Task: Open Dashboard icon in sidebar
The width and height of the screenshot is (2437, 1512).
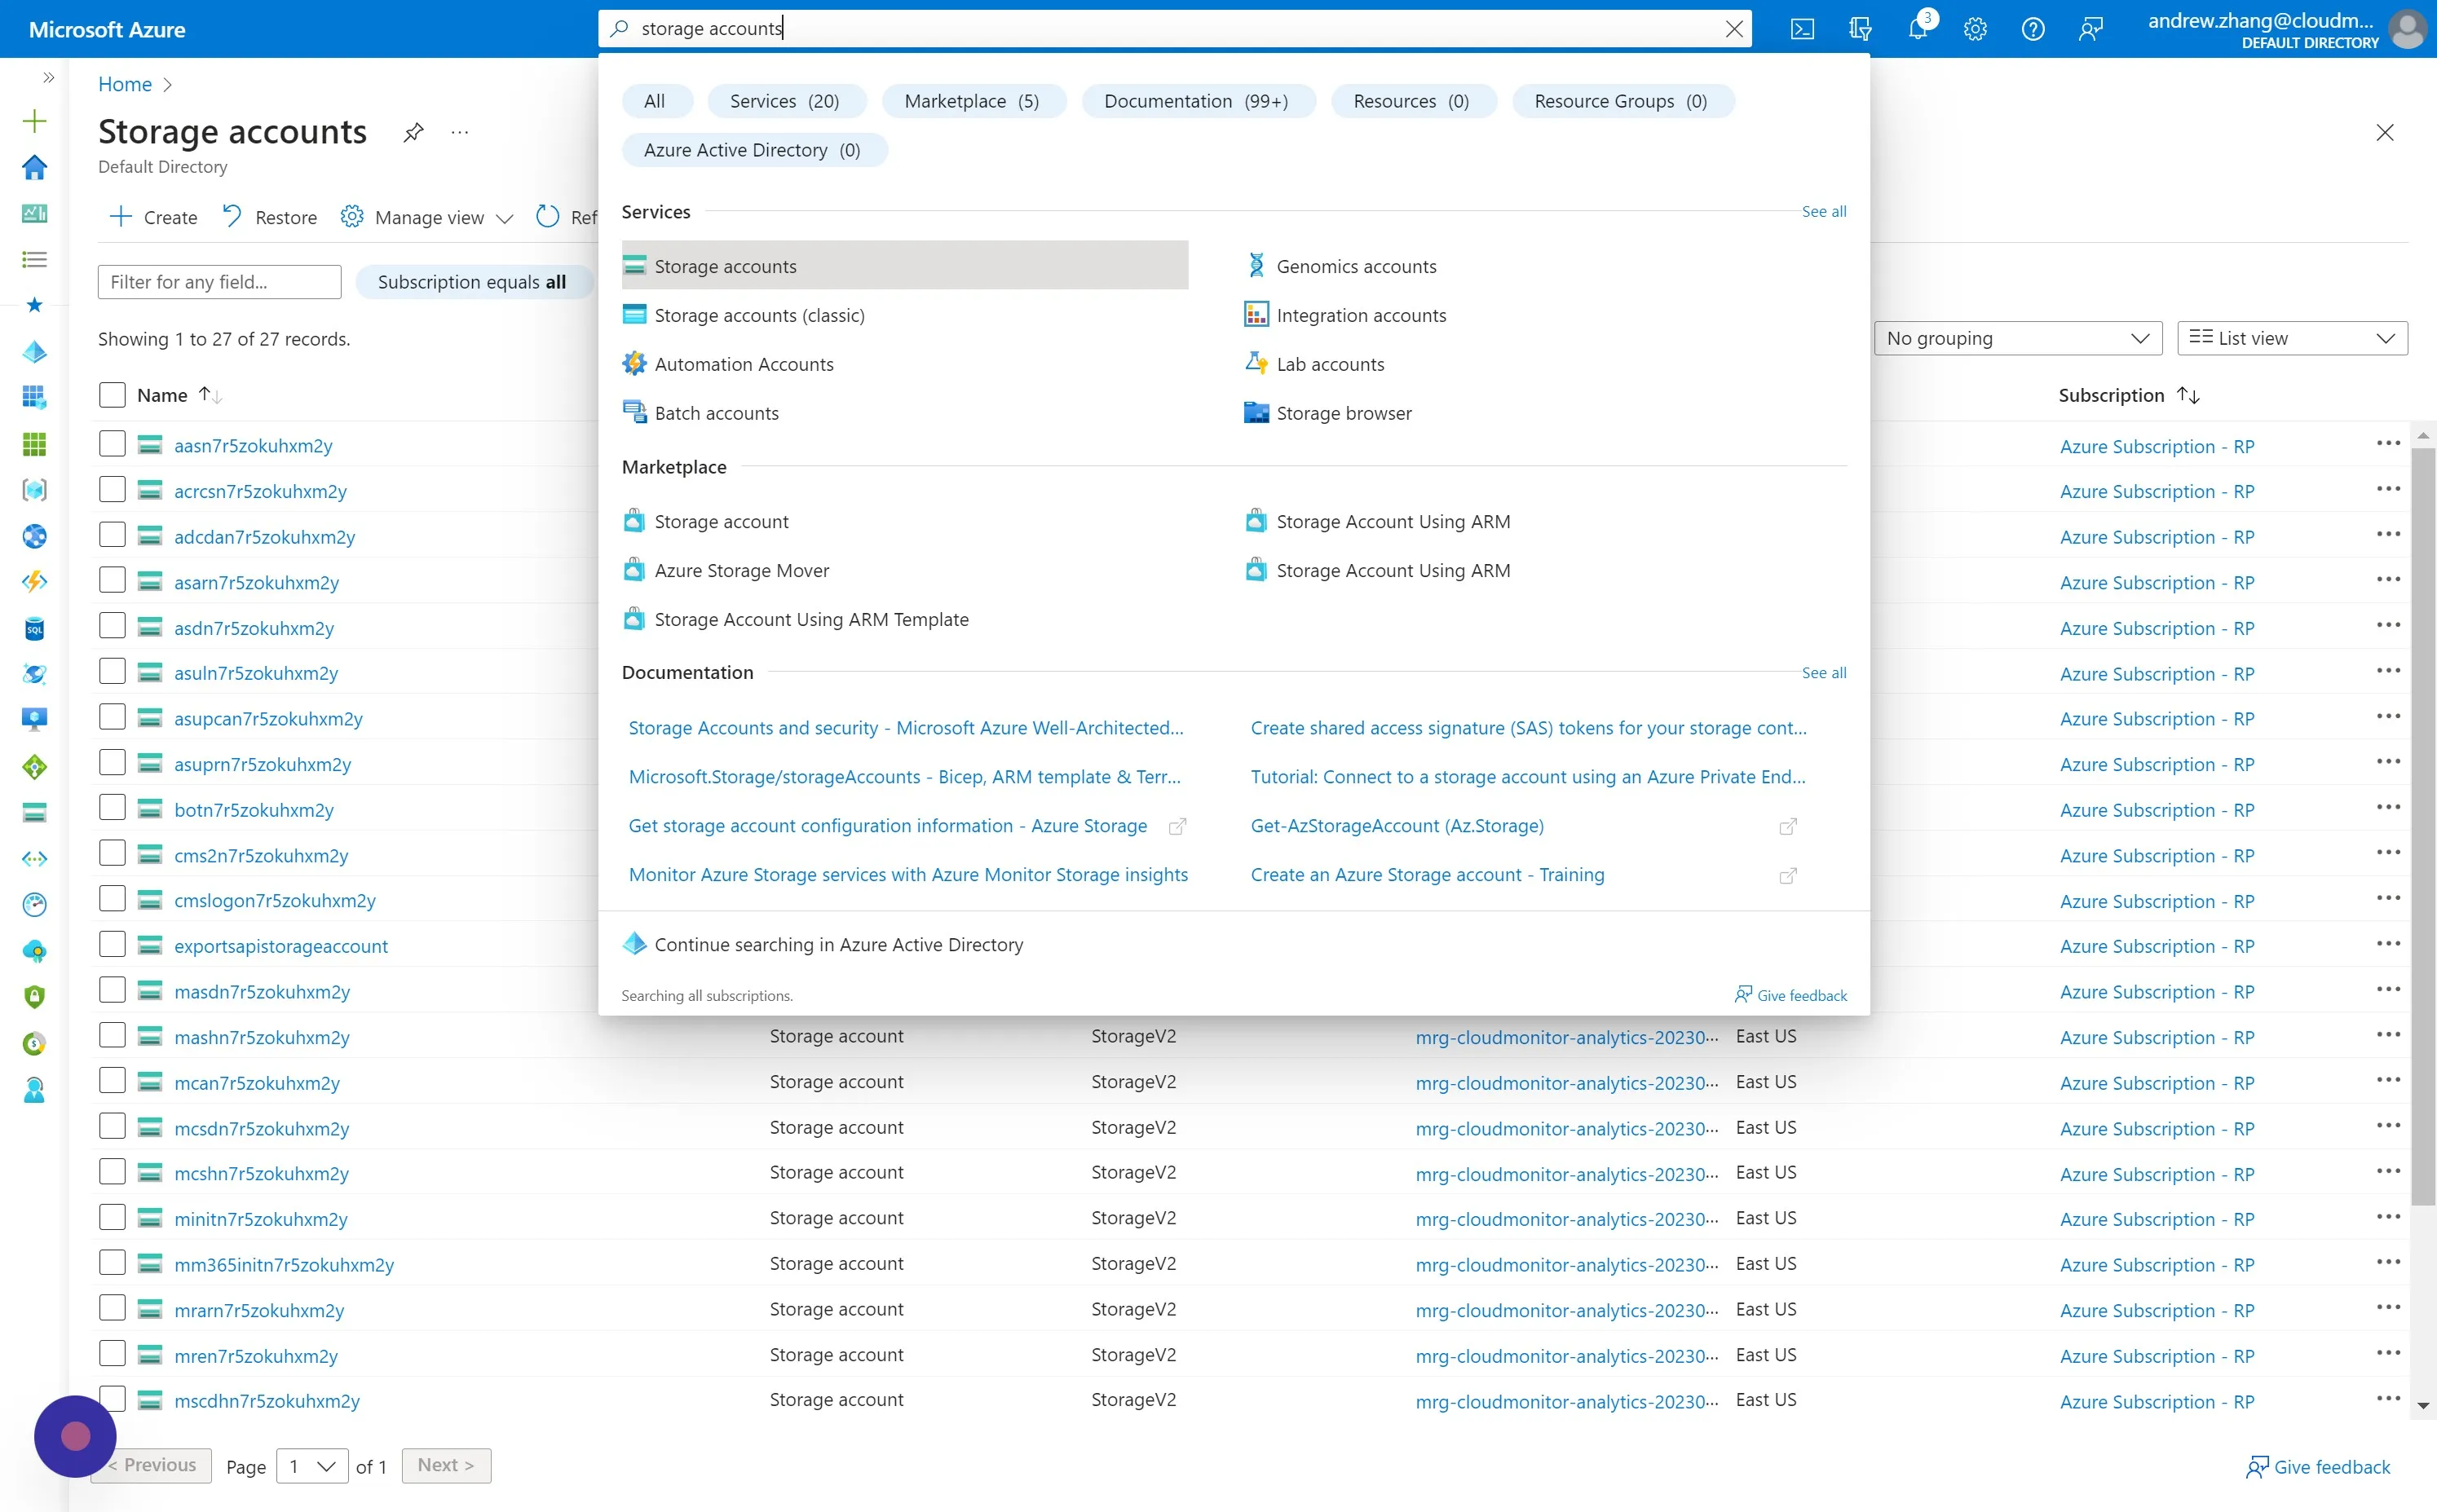Action: [34, 213]
